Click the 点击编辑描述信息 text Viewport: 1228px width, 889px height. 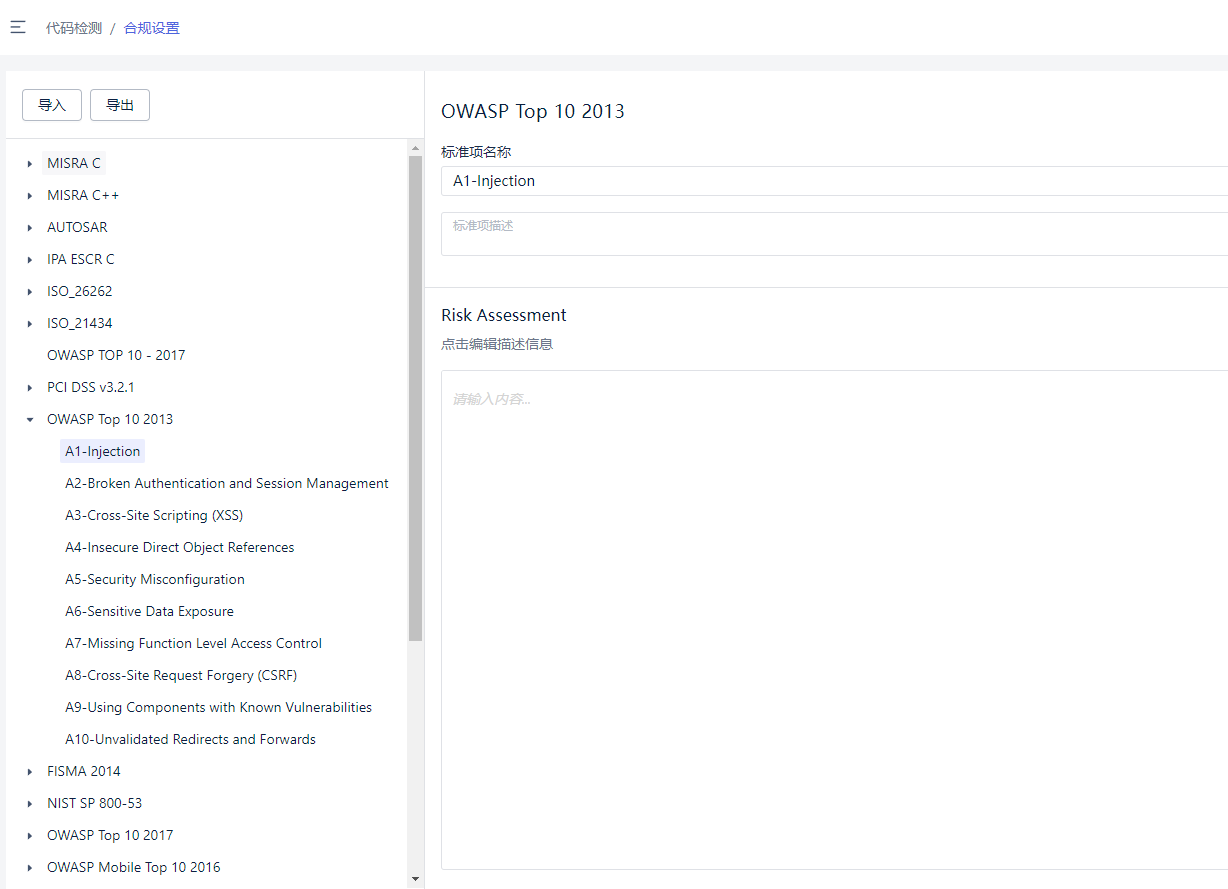pyautogui.click(x=497, y=344)
